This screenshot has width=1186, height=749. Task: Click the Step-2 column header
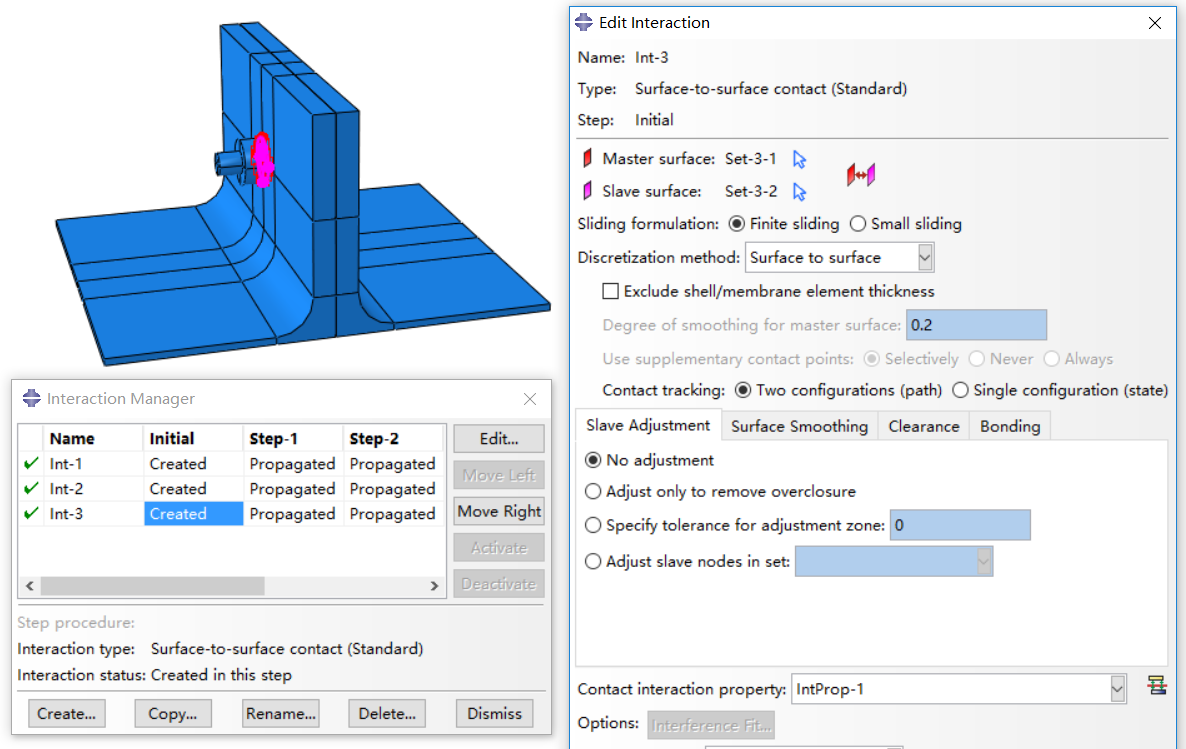click(x=393, y=439)
